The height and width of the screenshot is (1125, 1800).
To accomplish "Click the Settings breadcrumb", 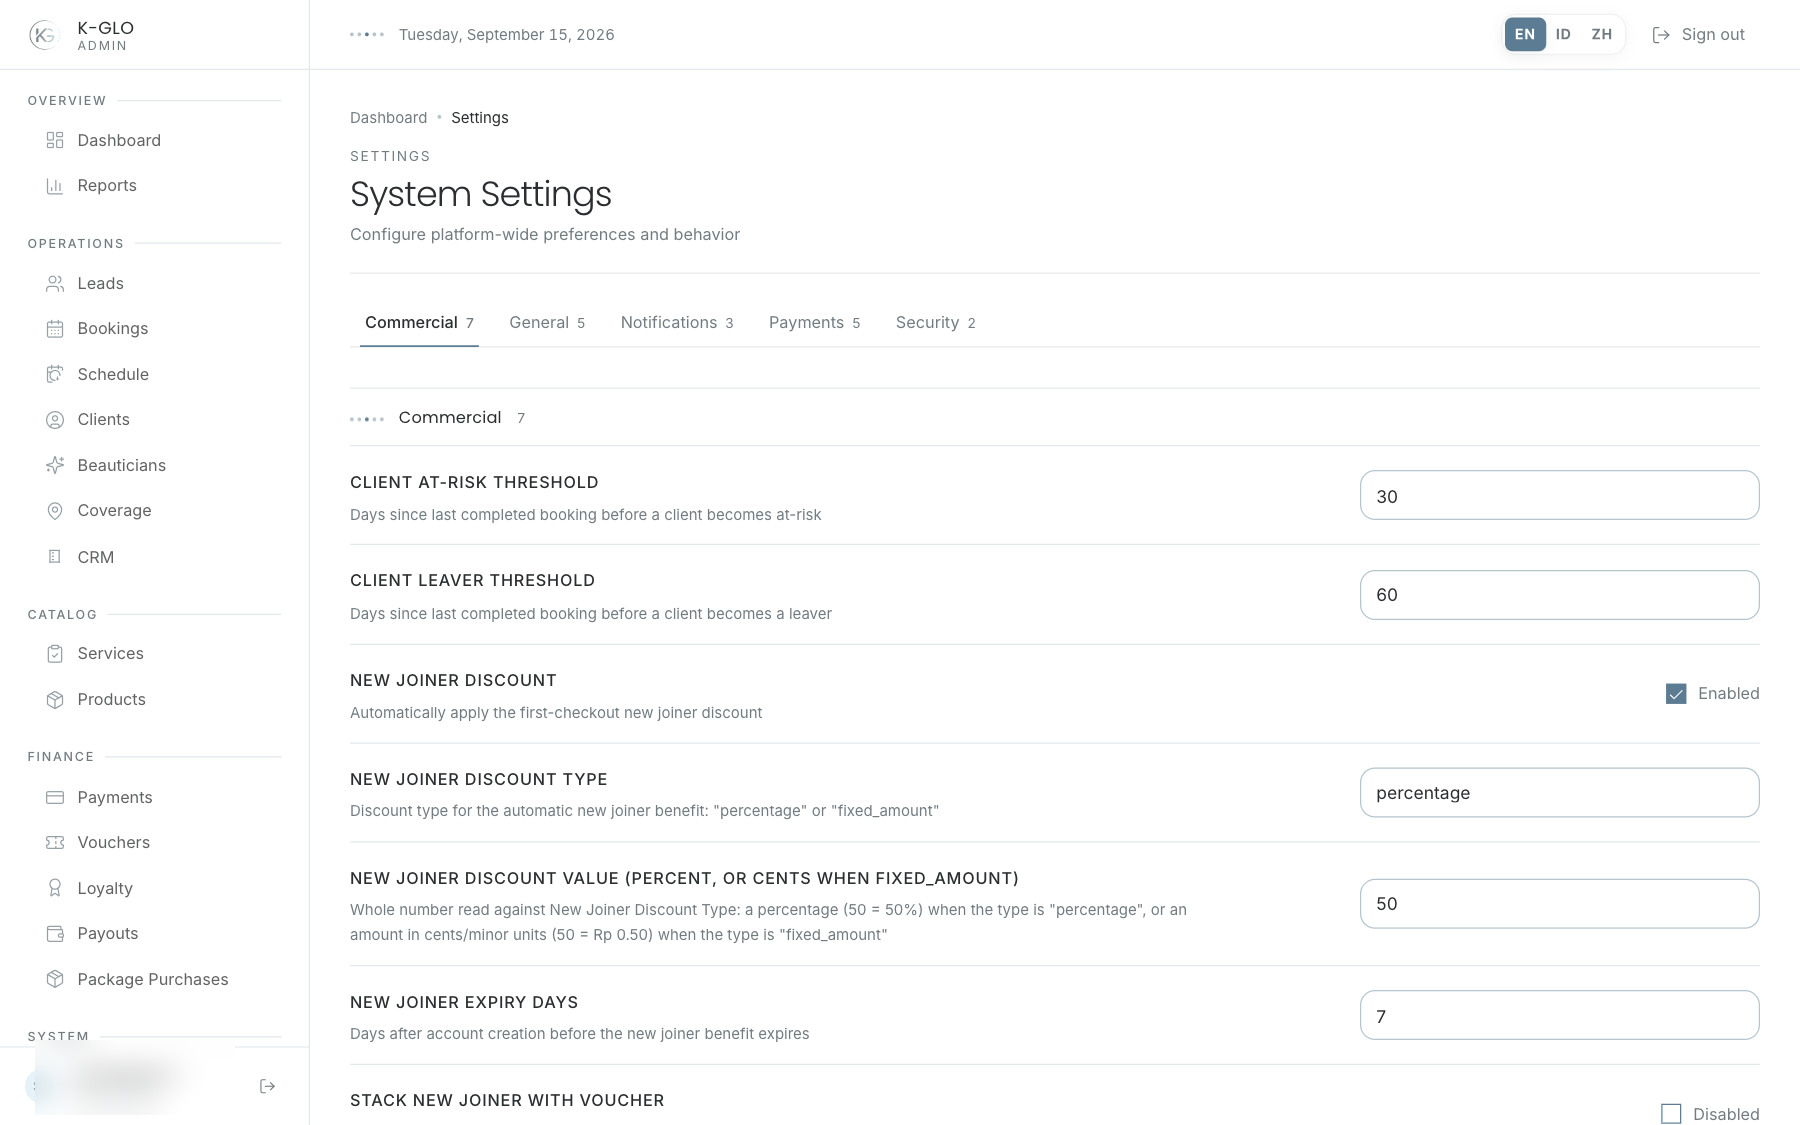I will [x=480, y=118].
